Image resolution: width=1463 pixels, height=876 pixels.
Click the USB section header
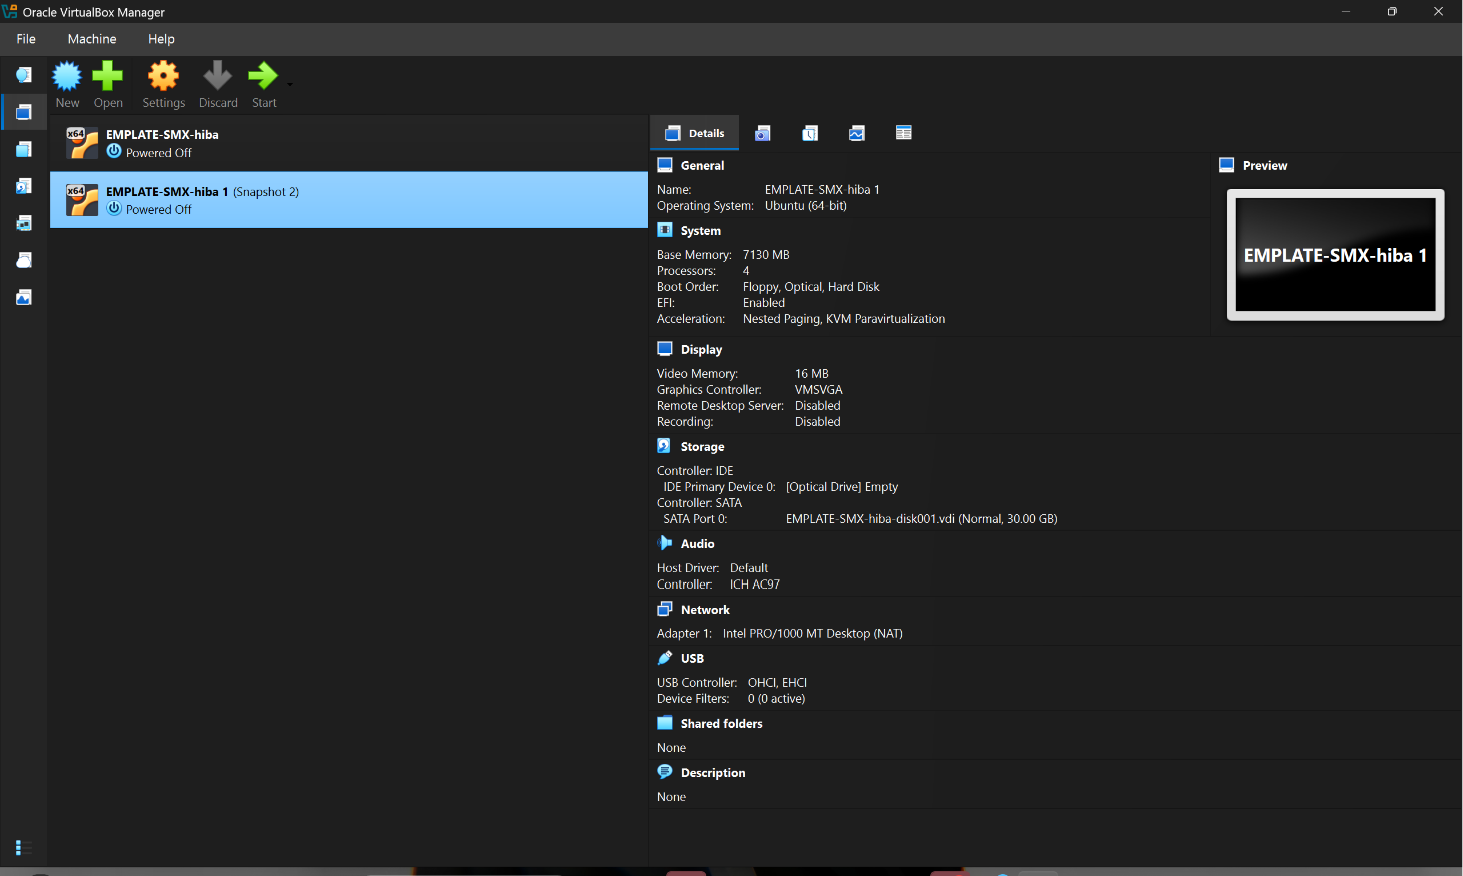[x=692, y=659]
